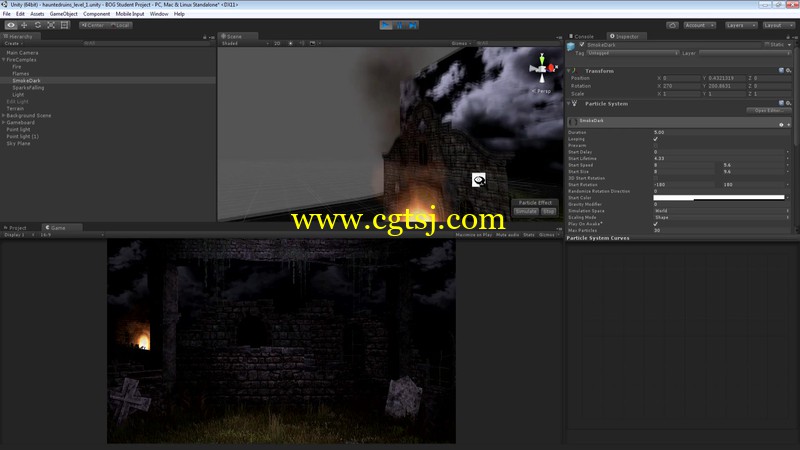This screenshot has height=450, width=800.
Task: Open the Static dropdown arrow
Action: tap(789, 44)
